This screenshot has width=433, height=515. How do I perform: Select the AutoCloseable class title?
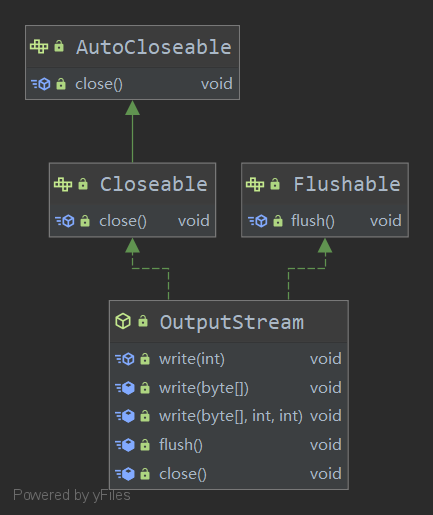(x=154, y=47)
